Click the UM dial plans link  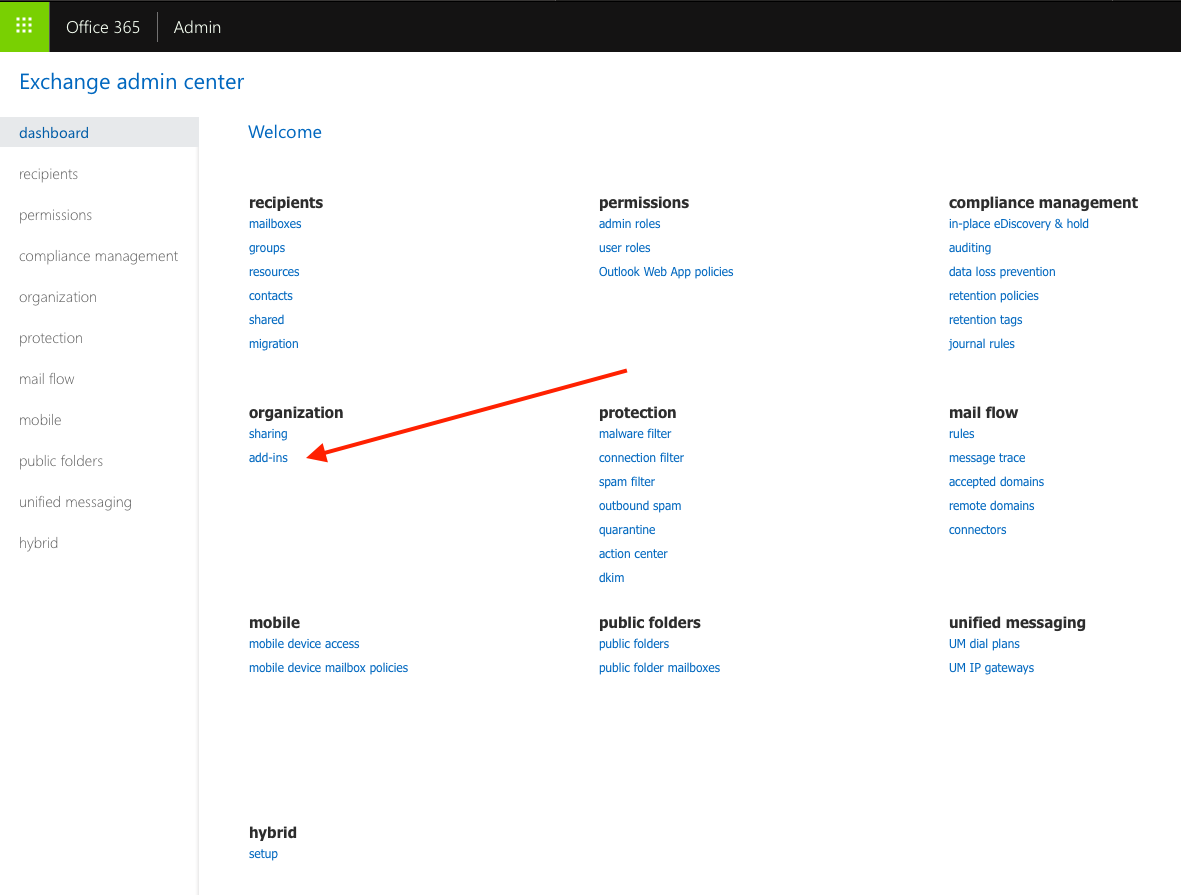click(x=984, y=644)
